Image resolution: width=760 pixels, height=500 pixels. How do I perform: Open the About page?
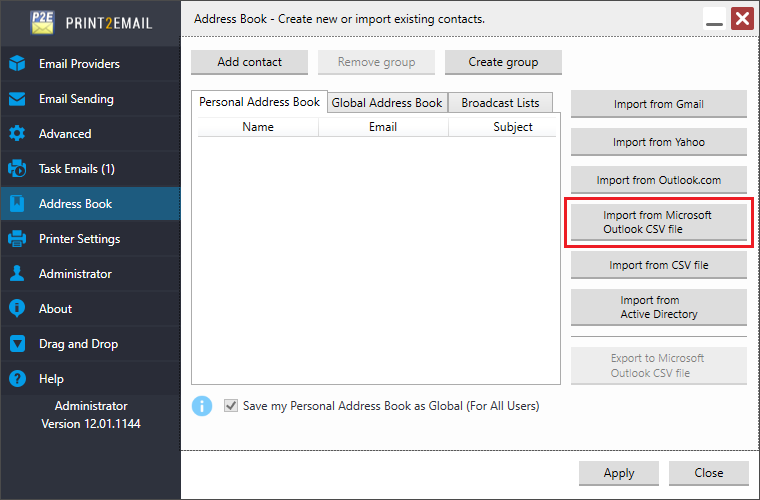[91, 308]
